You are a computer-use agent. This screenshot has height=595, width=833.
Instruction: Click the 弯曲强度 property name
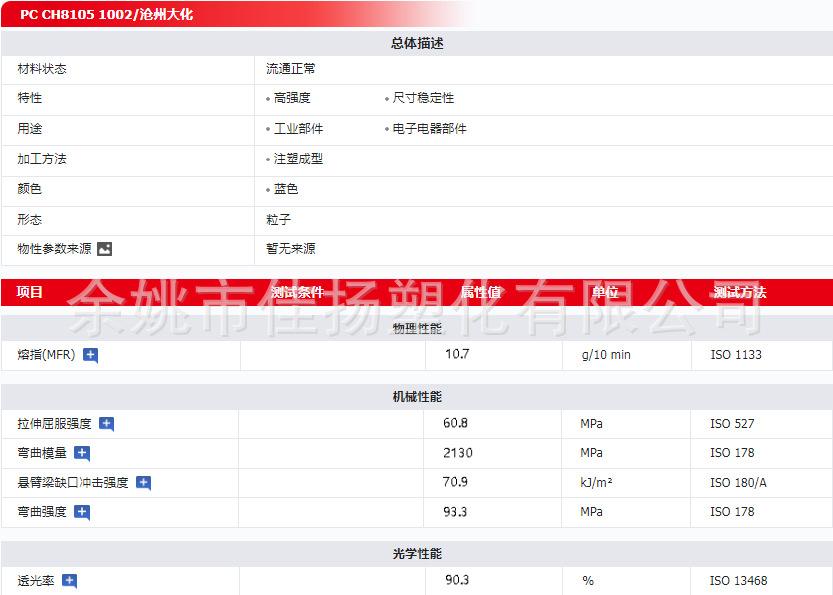point(42,512)
